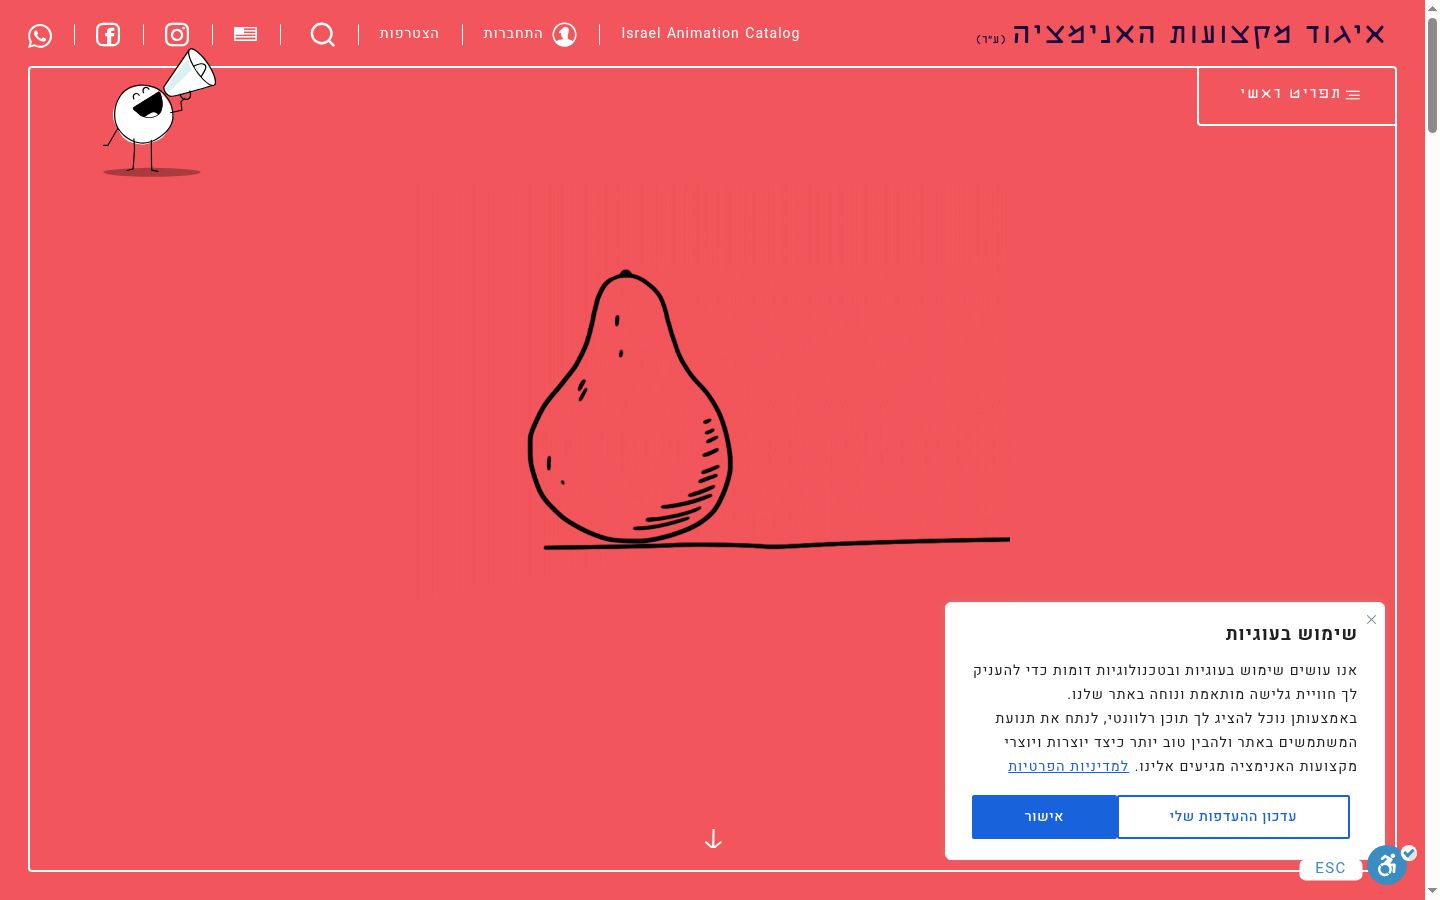Switch language via the US flag icon
This screenshot has height=900, width=1440.
245,34
